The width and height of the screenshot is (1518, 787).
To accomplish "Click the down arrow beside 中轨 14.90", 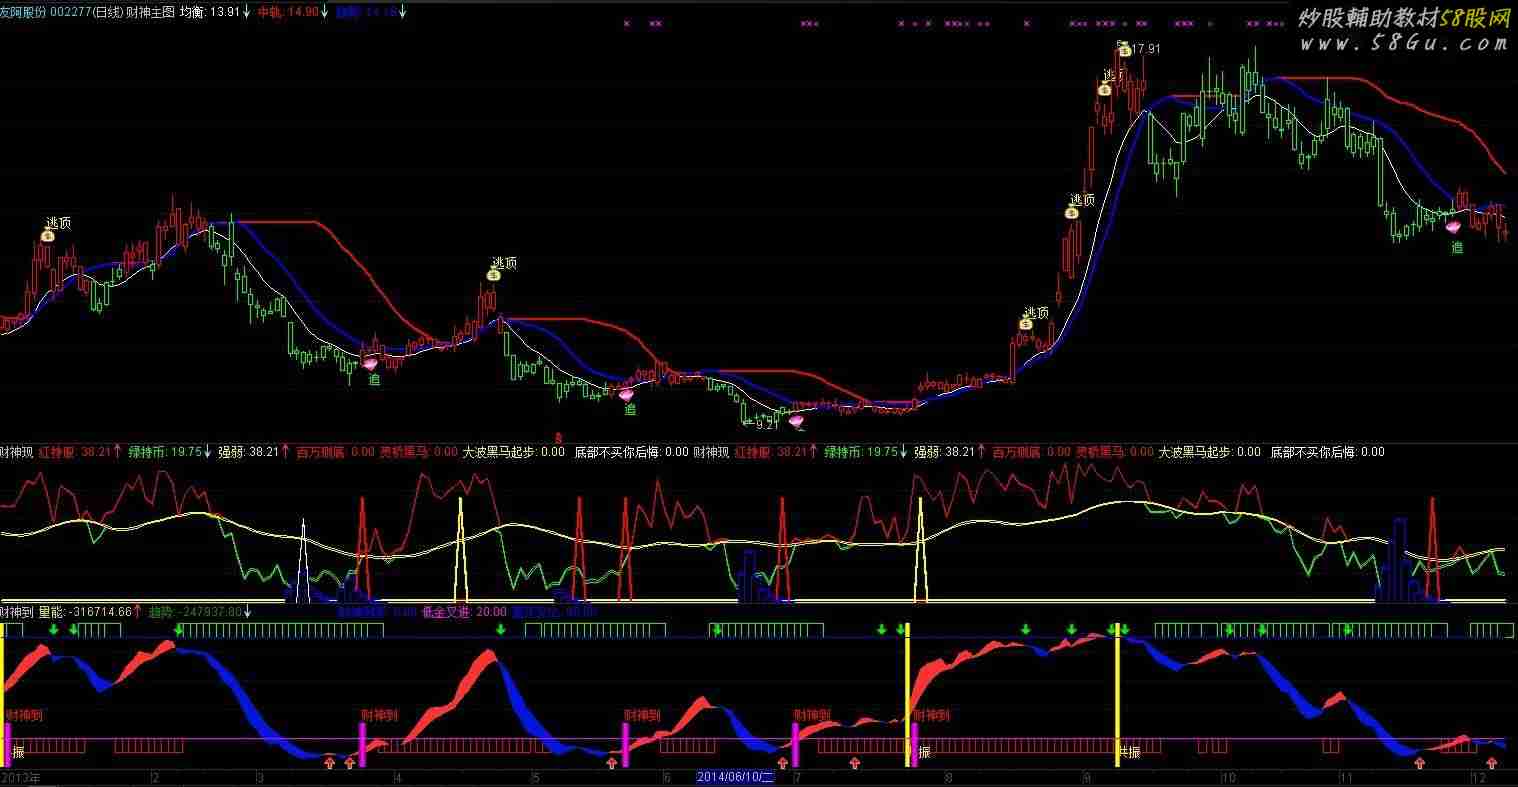I will click(x=325, y=12).
